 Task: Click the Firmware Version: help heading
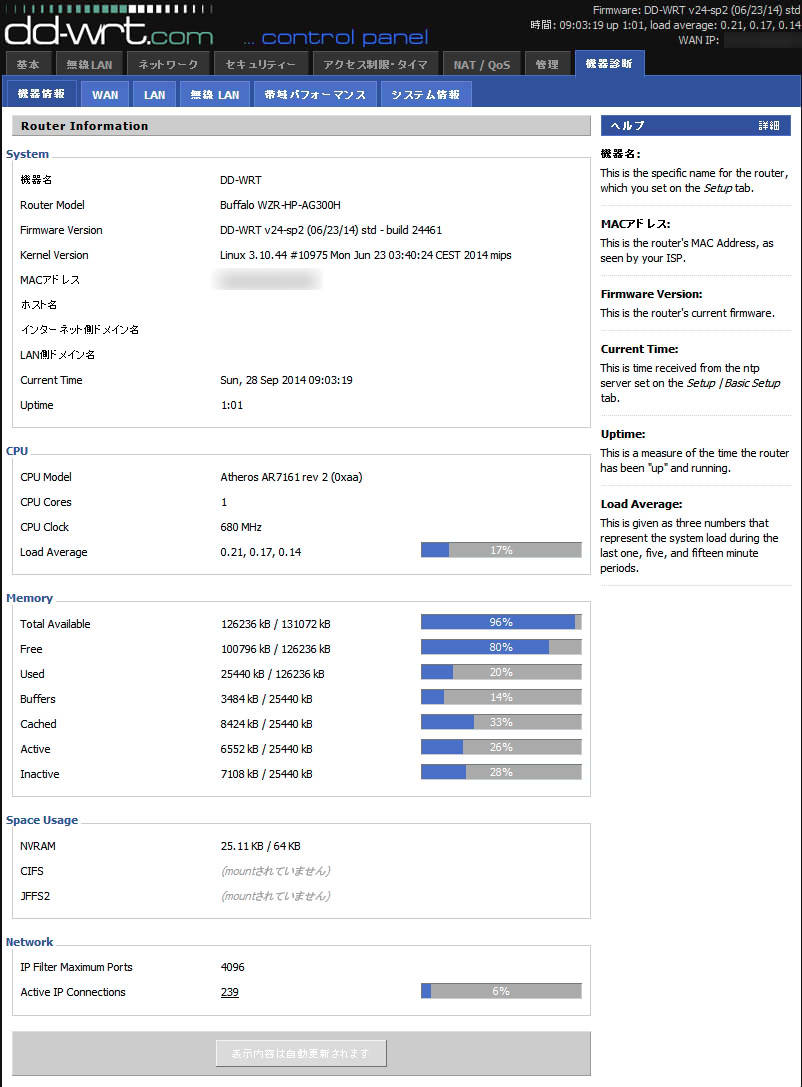[651, 294]
